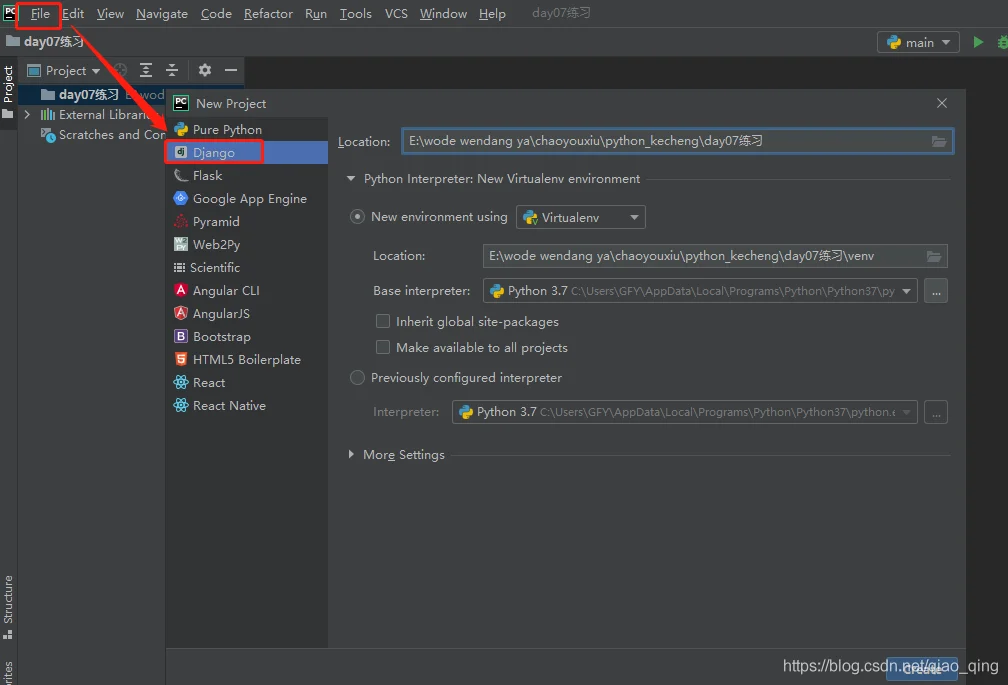Select Pyramid project type
The image size is (1008, 685).
(x=247, y=222)
